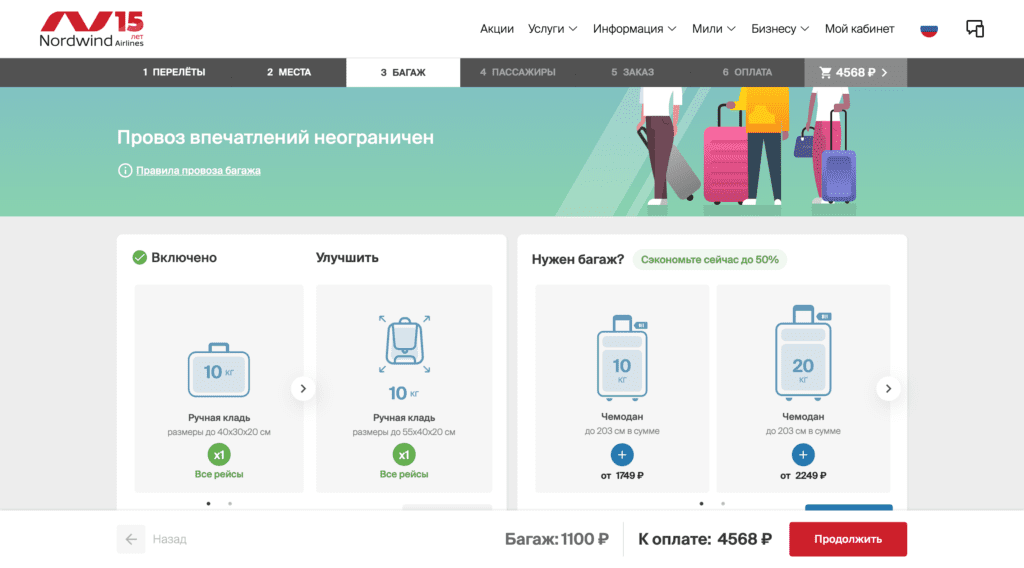Viewport: 1024px width, 568px height.
Task: Click Провоз впечатлений неограничен banner heading
Action: 276,137
